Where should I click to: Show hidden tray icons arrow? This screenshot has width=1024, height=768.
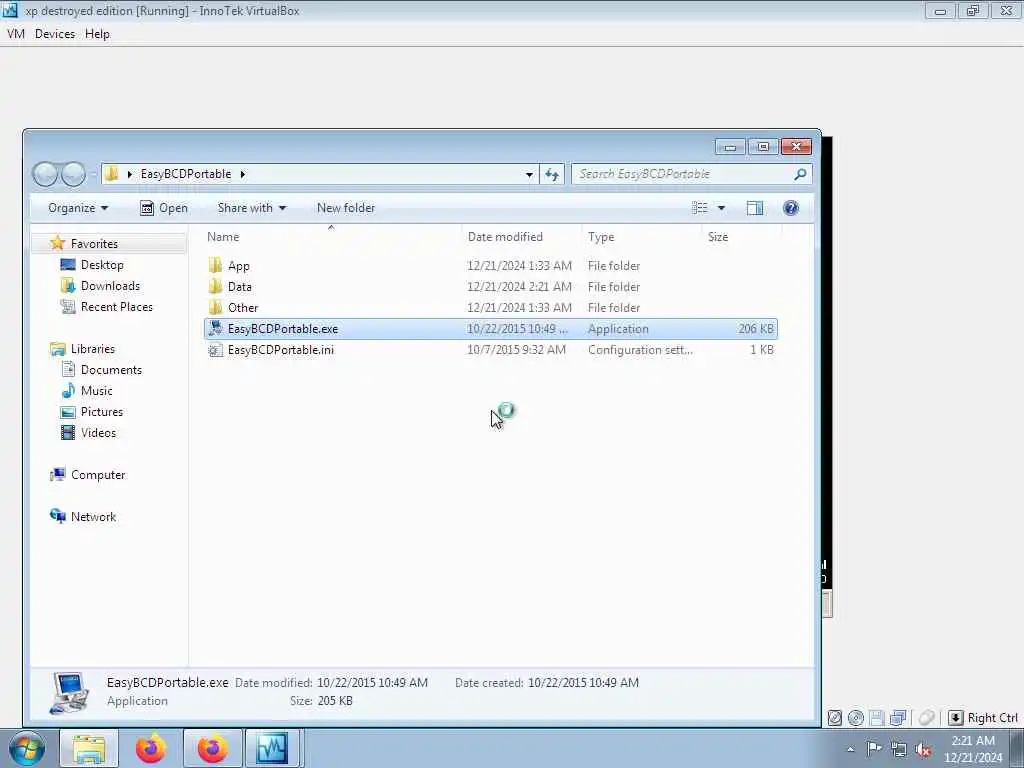(x=850, y=750)
